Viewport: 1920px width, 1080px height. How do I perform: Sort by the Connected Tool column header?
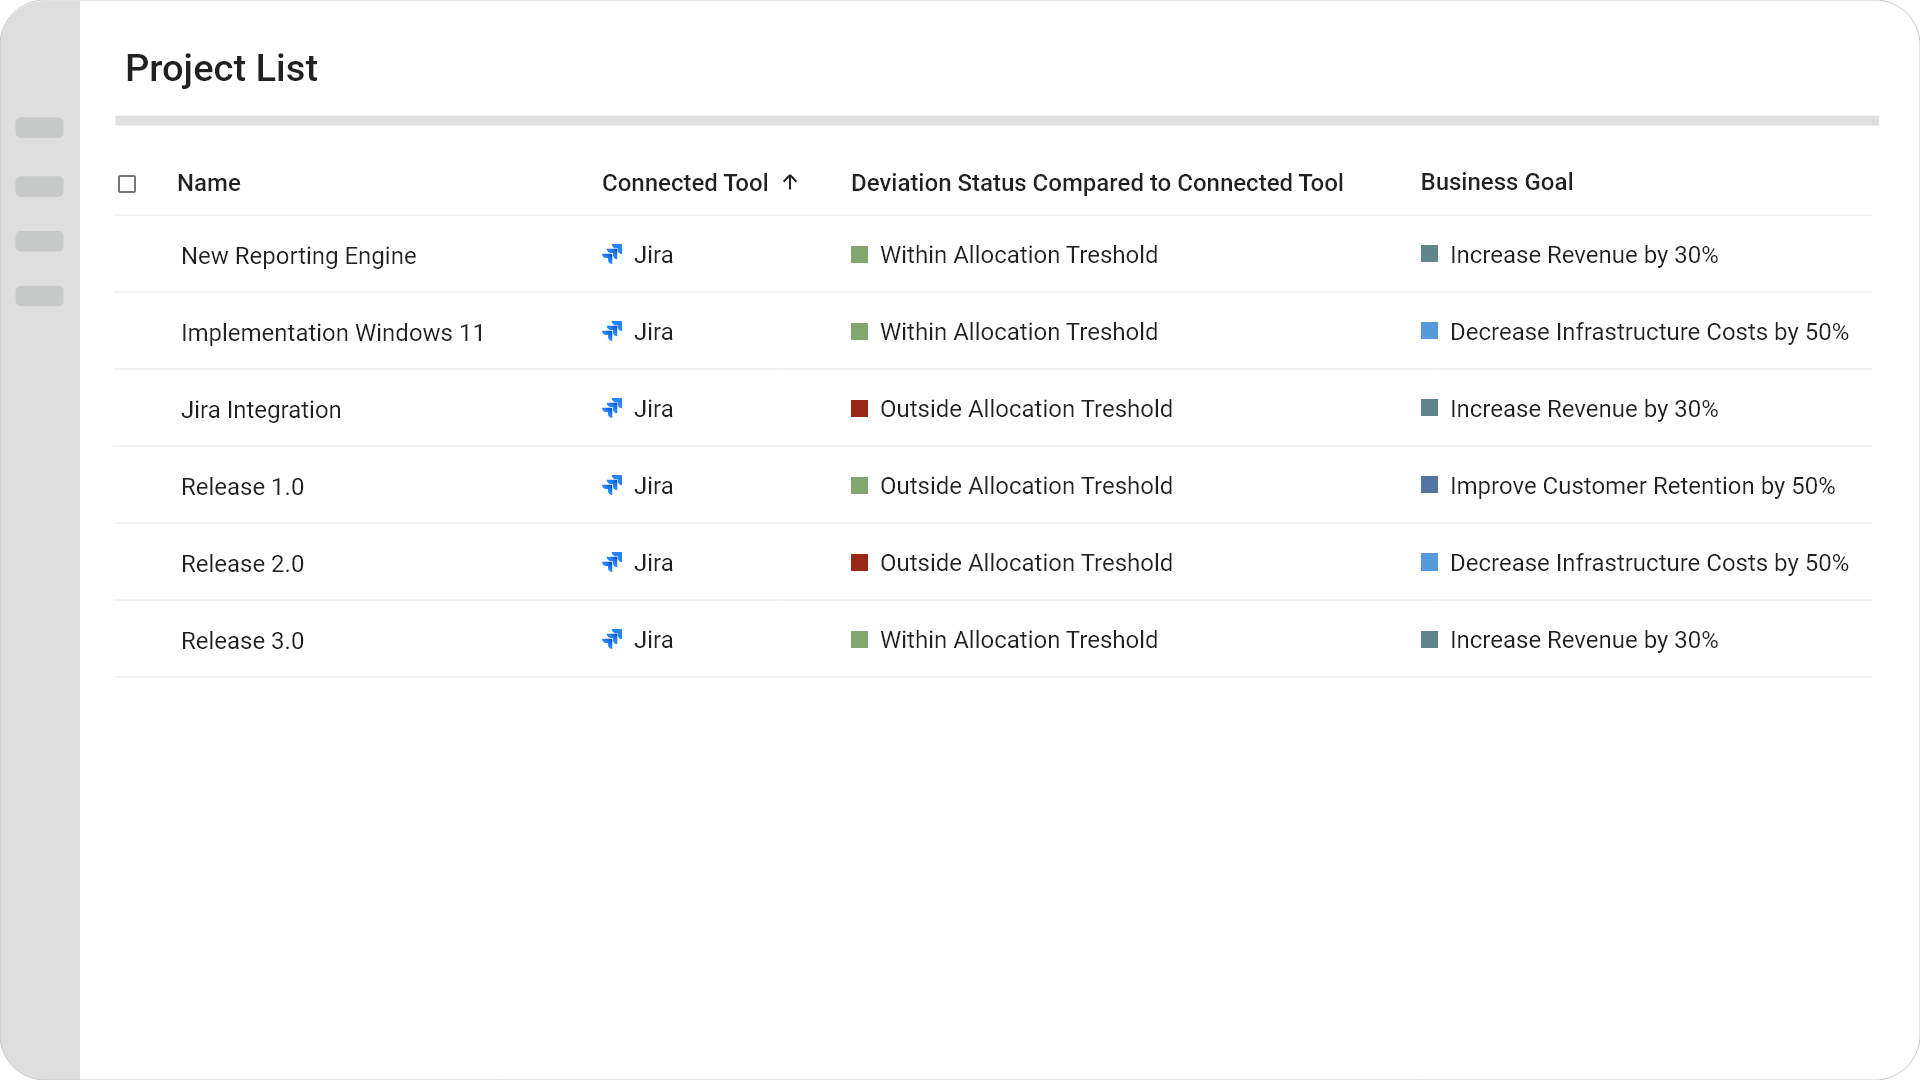pos(685,183)
